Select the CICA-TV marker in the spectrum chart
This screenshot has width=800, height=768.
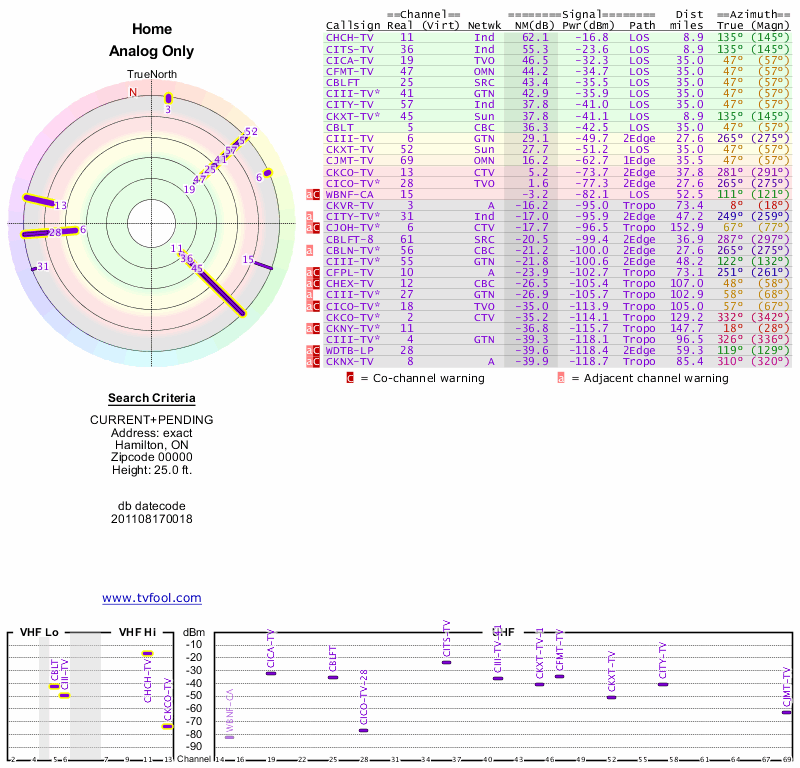tap(271, 673)
